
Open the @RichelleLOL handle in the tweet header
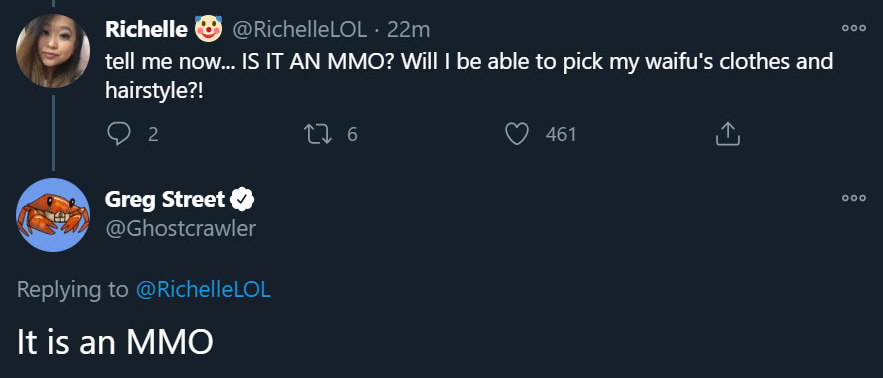coord(300,29)
